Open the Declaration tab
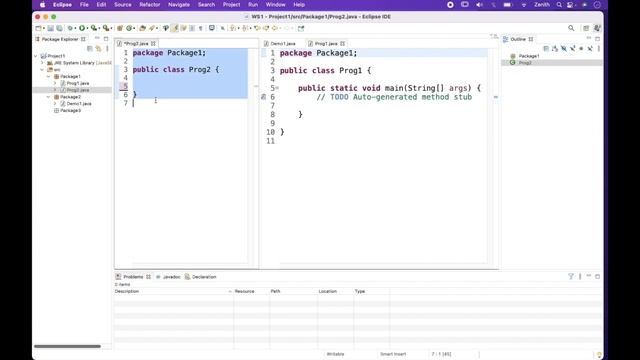 click(x=200, y=277)
